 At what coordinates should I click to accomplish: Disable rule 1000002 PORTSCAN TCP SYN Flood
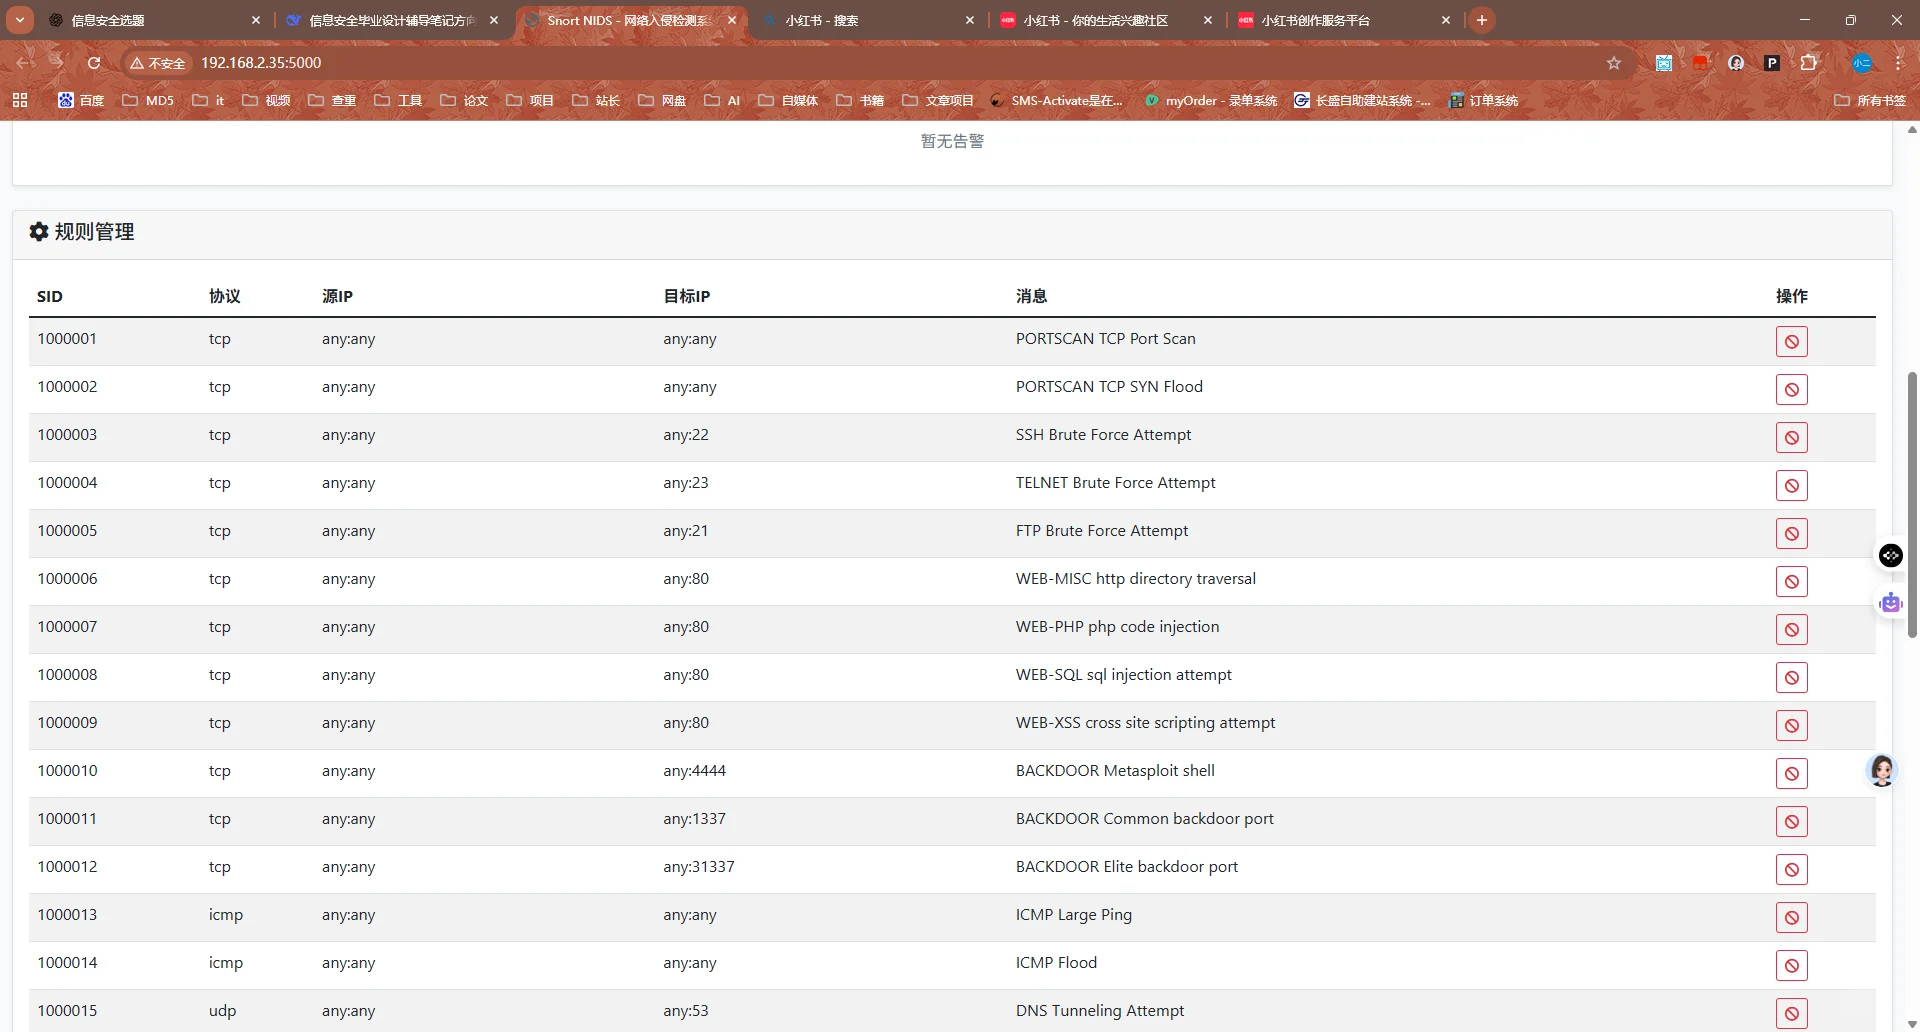[1791, 390]
